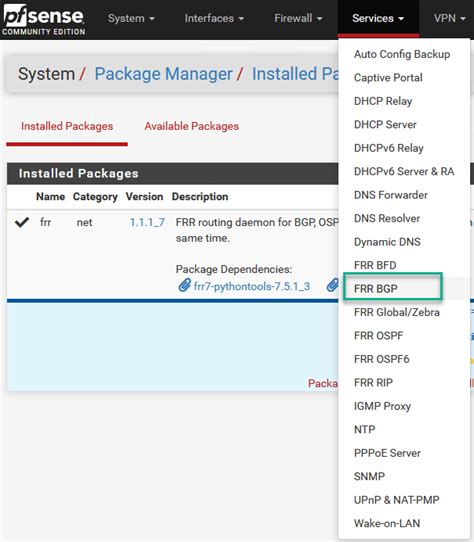Open NTP service settings
Screen dimensions: 474x542
365,430
